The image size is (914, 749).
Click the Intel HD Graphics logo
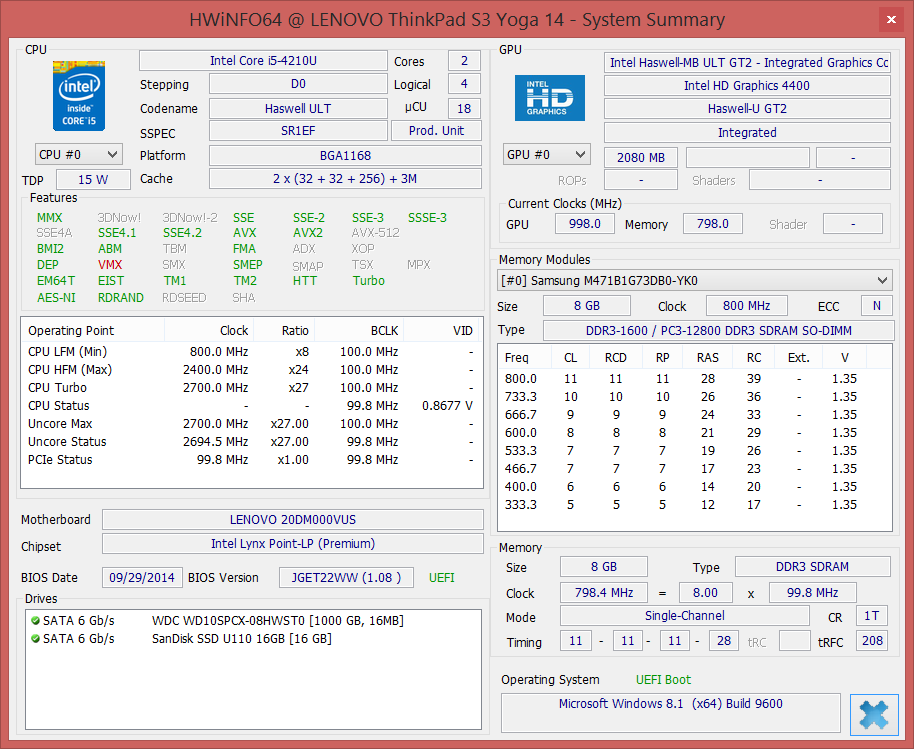550,98
